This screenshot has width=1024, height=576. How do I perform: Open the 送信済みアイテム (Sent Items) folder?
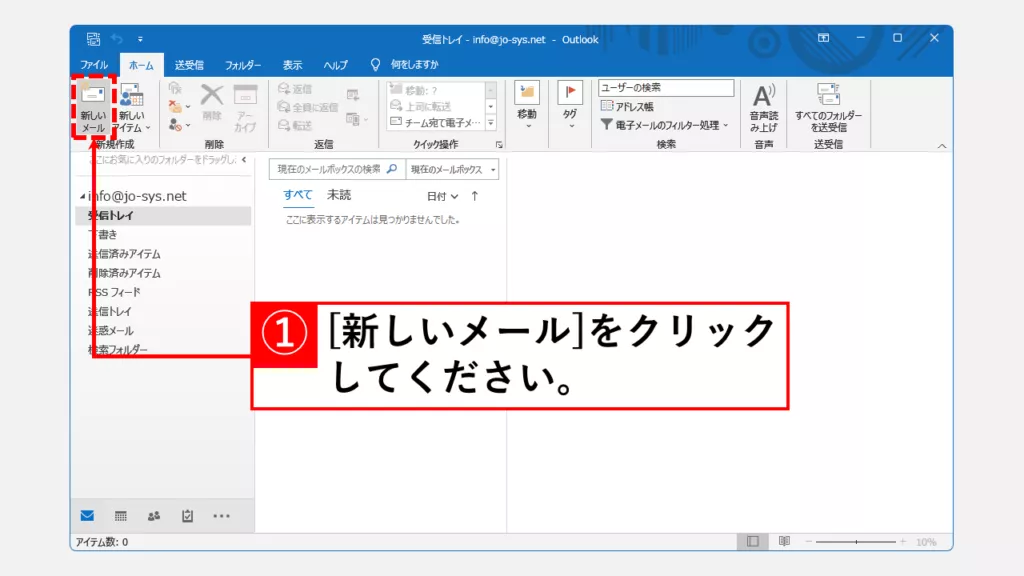pos(124,254)
